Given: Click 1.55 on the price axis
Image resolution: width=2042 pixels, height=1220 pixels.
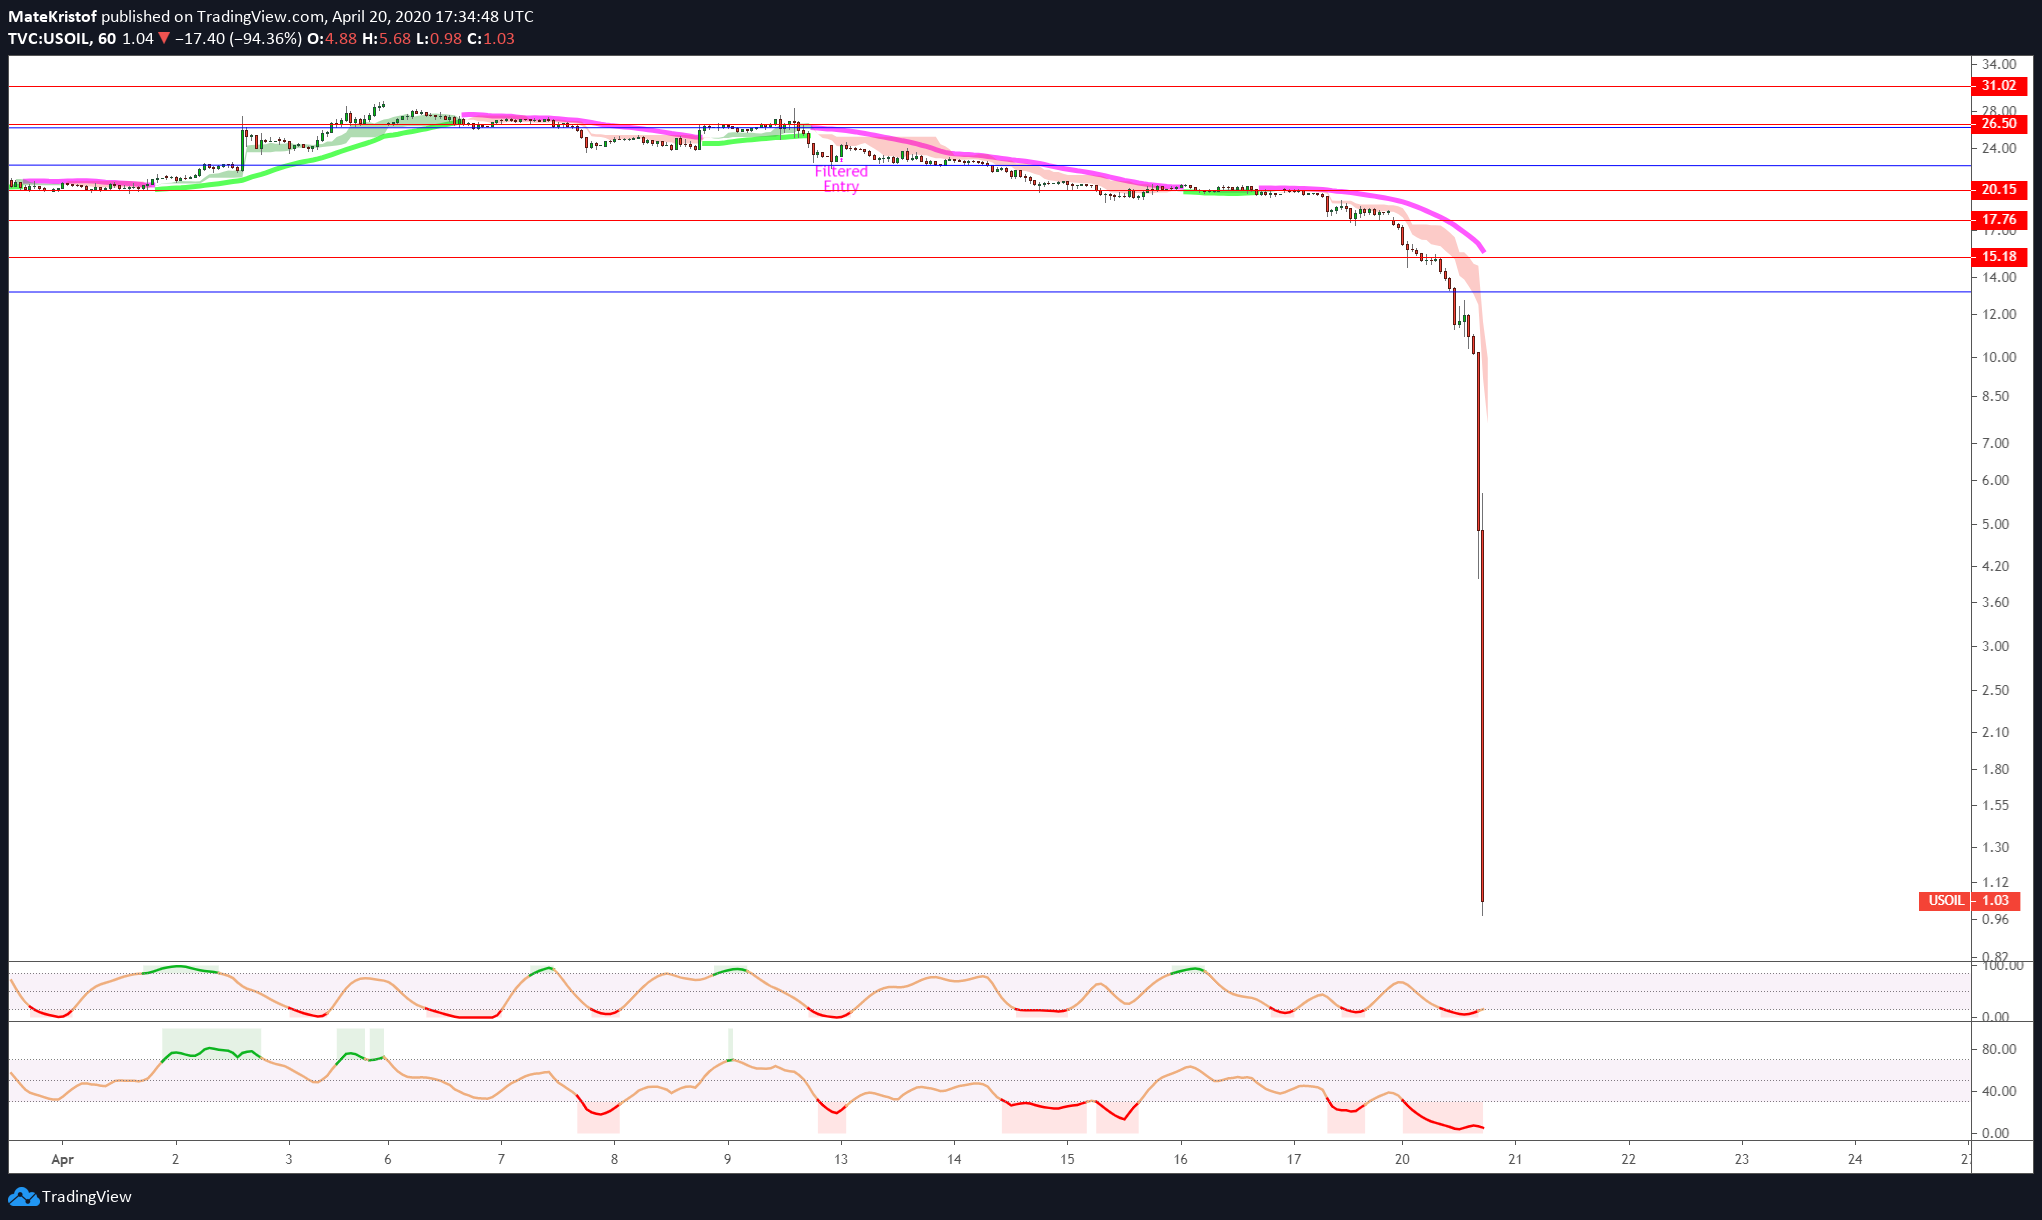Looking at the screenshot, I should (1995, 805).
